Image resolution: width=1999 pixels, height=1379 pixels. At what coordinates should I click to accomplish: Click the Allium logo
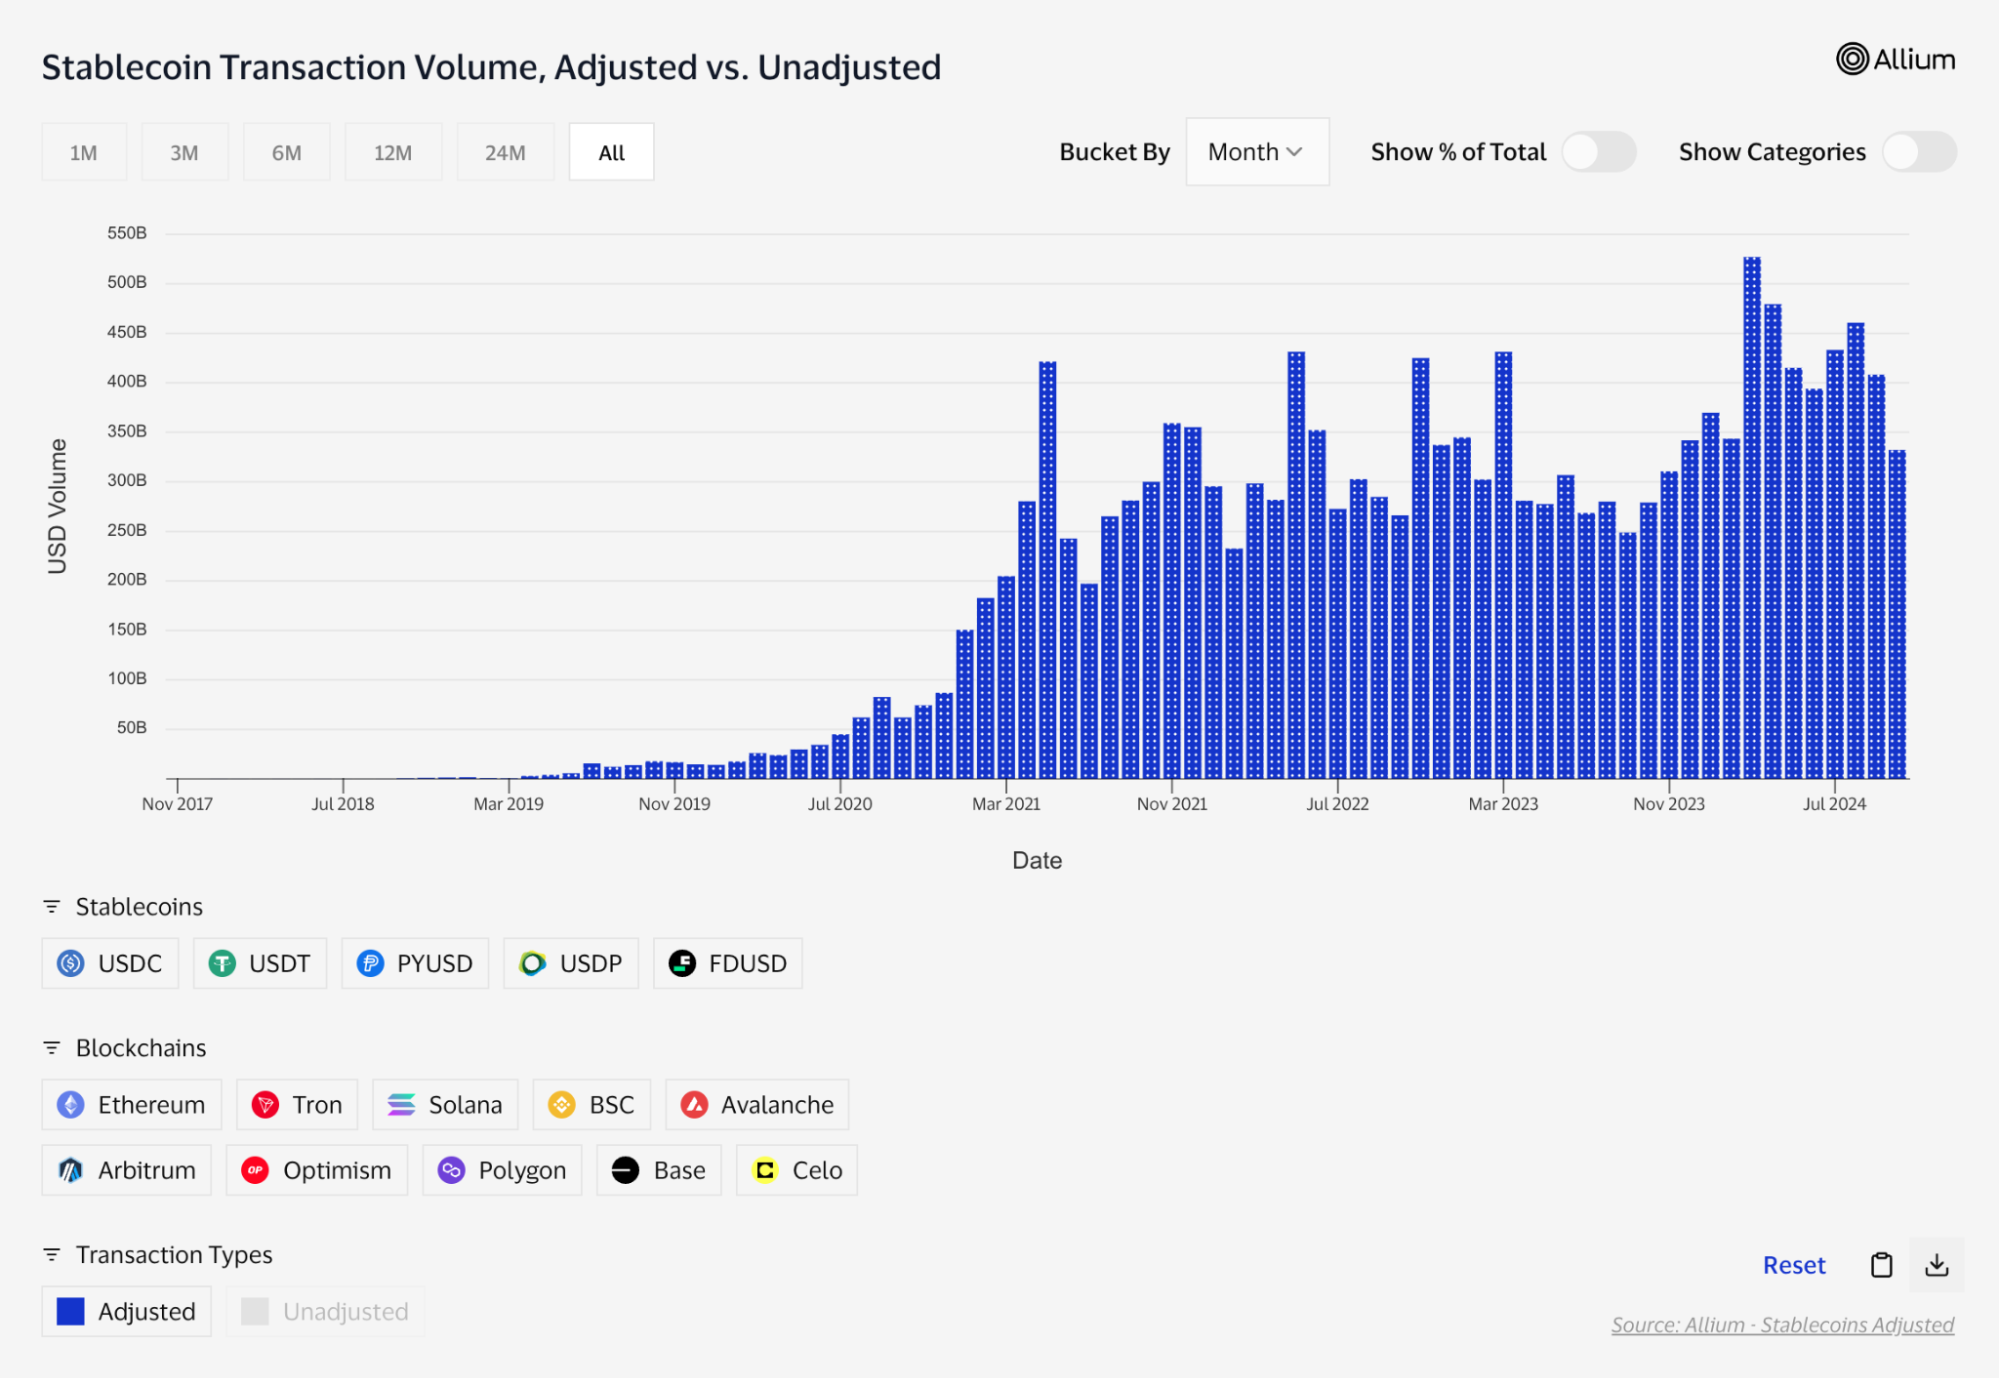(1895, 60)
